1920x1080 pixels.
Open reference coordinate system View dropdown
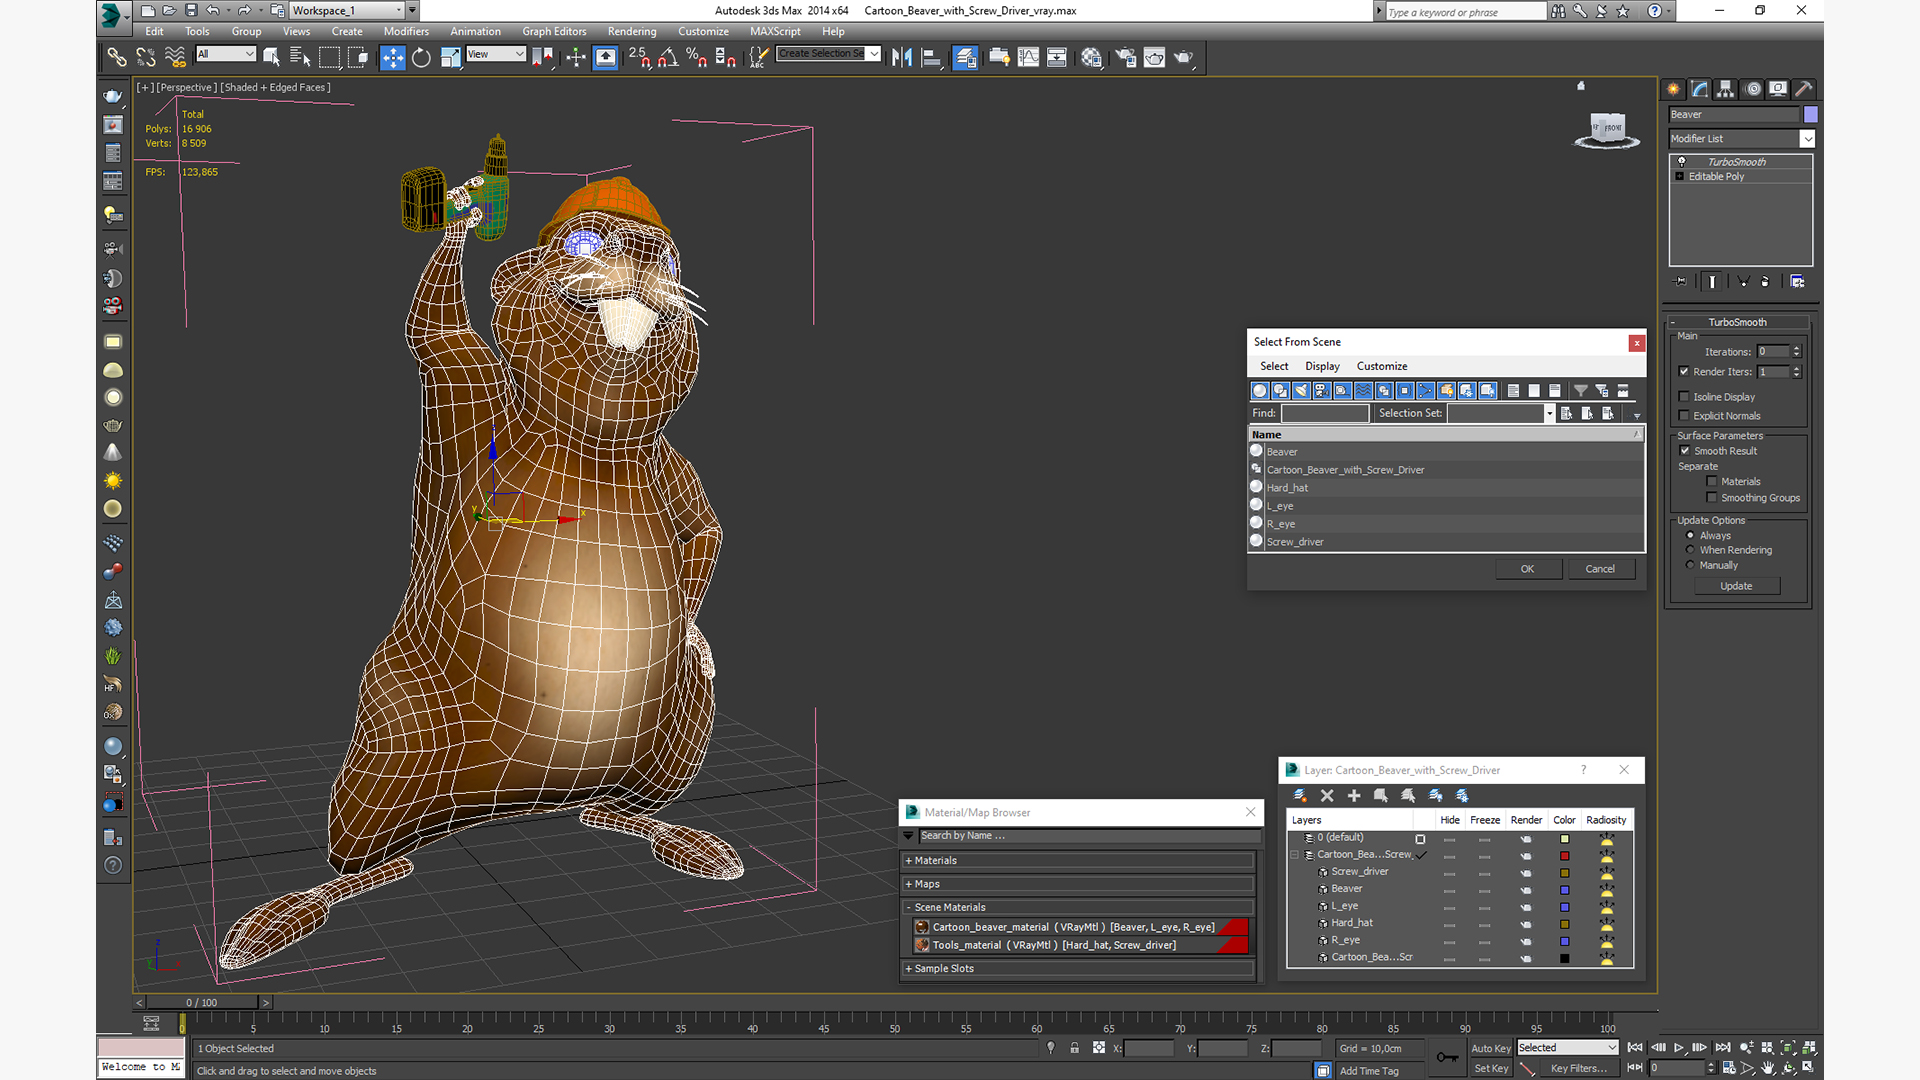(x=495, y=54)
